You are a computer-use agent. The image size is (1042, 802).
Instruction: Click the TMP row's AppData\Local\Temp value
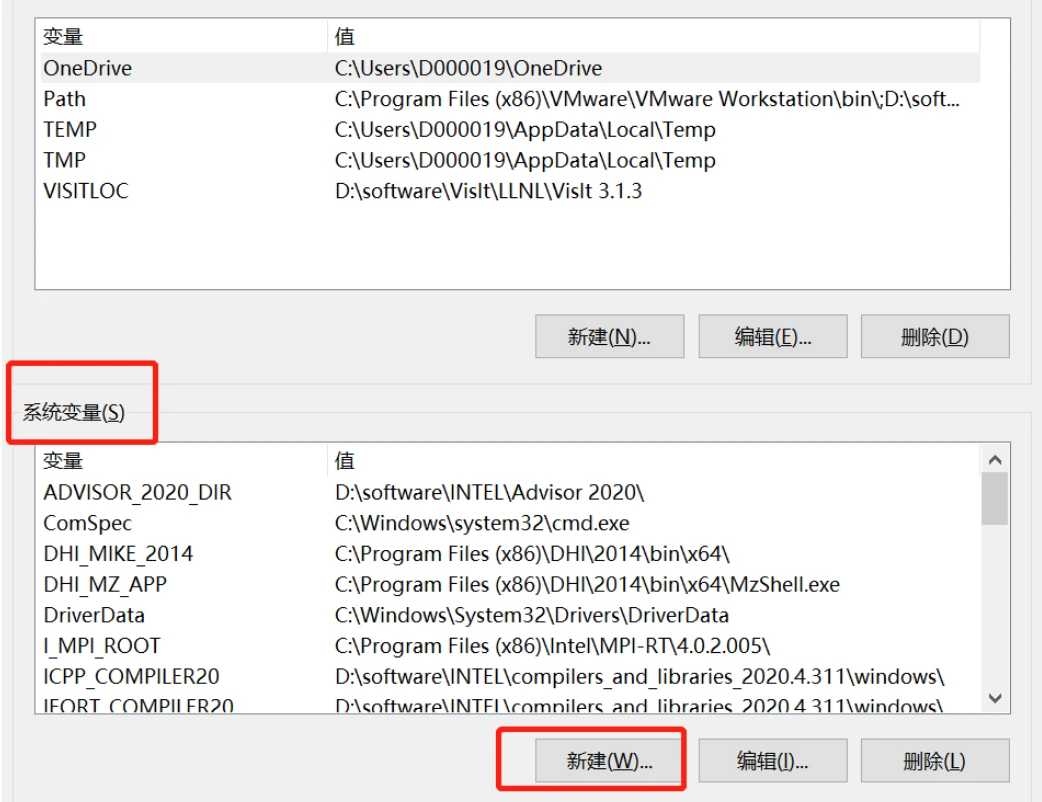tap(525, 160)
